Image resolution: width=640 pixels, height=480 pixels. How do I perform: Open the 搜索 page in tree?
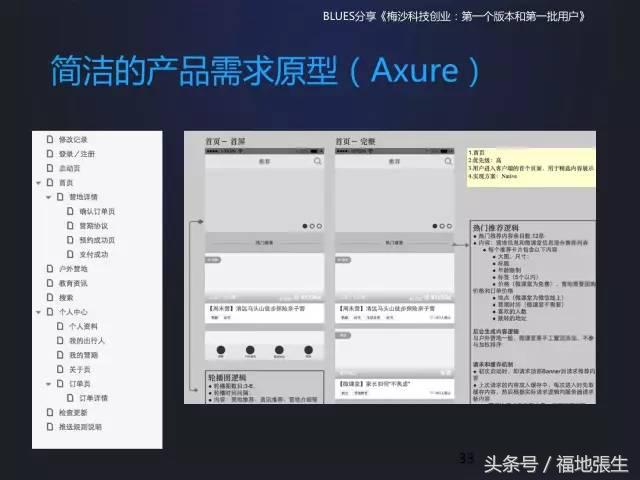(66, 298)
